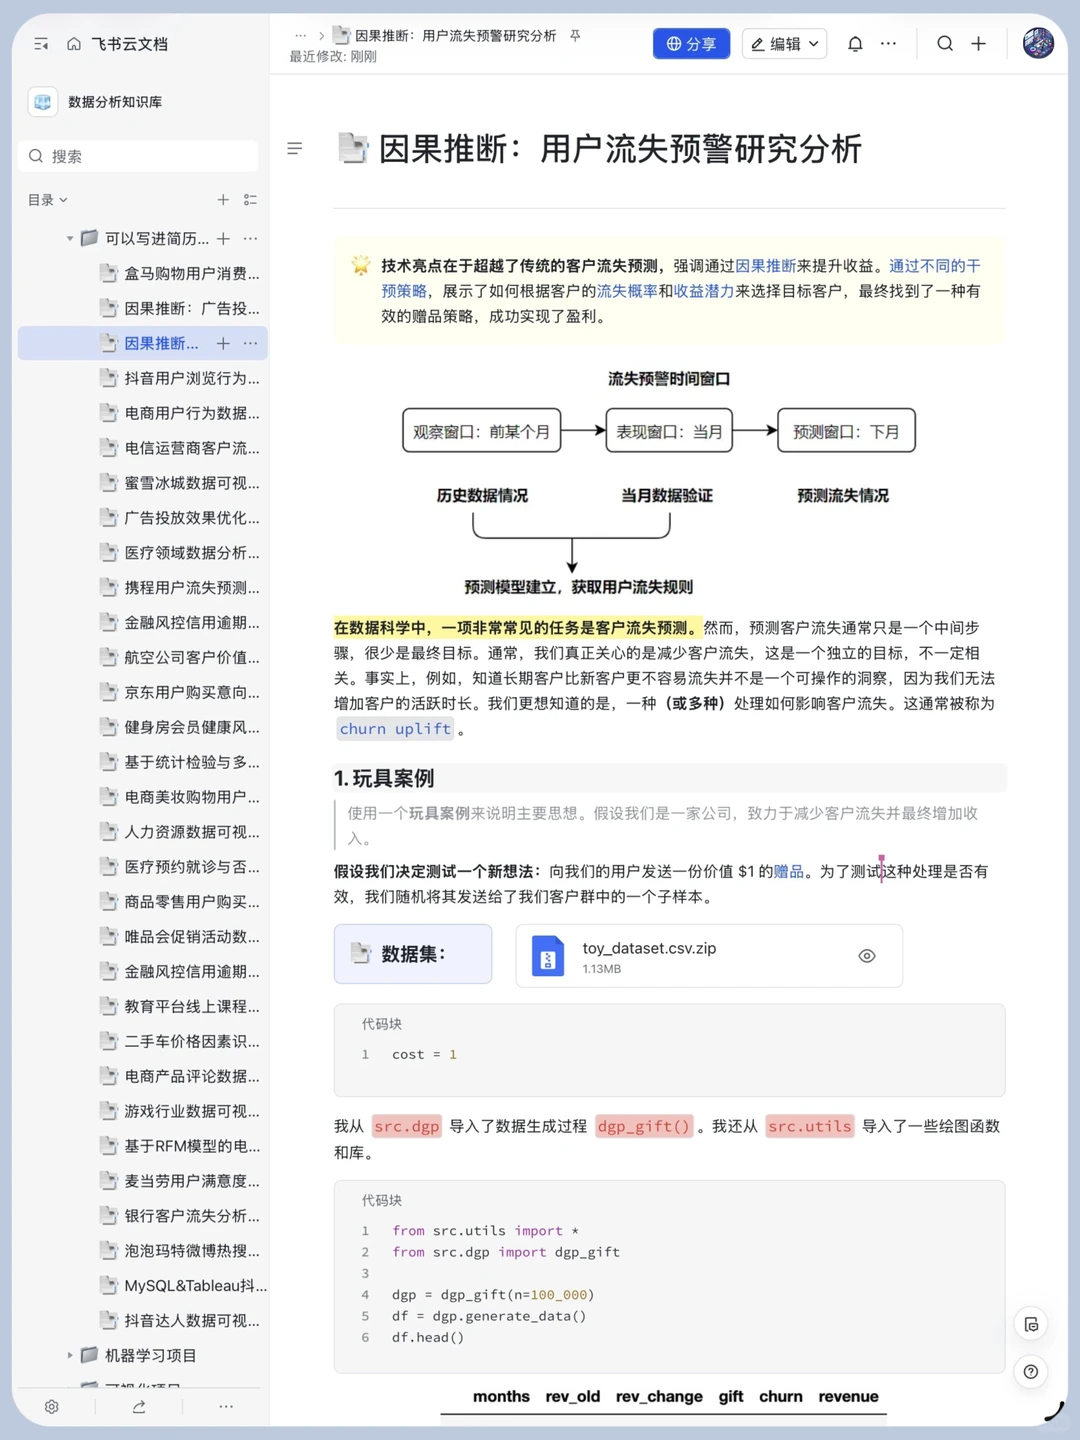Screen dimensions: 1080x1440
Task: Click the src.utils inline code
Action: [x=810, y=1126]
